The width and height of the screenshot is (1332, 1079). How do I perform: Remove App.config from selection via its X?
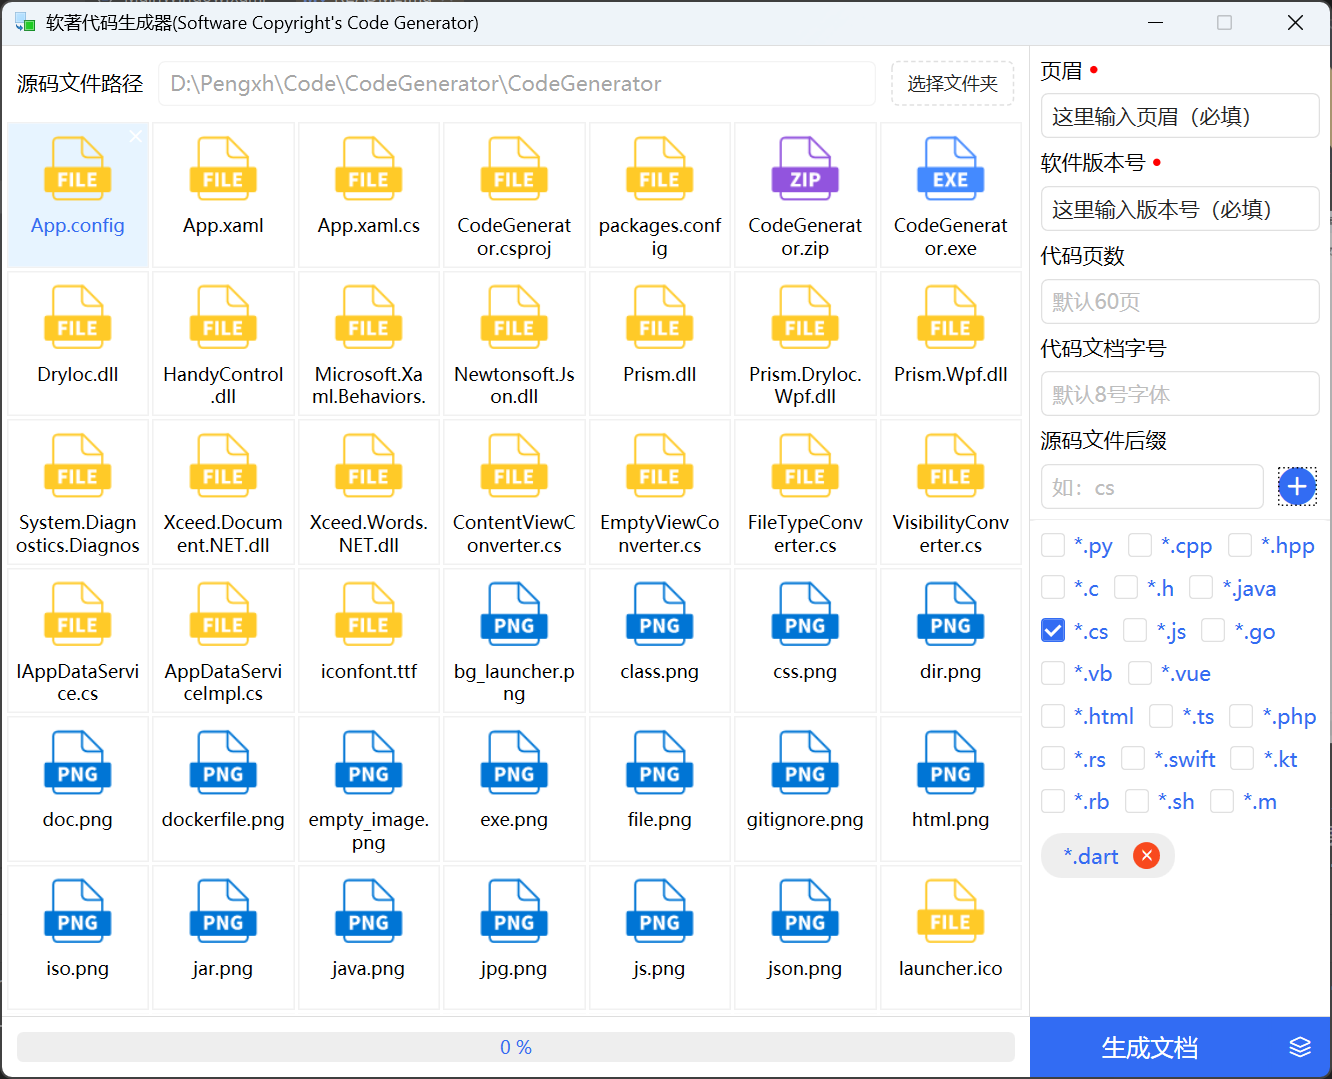tap(136, 136)
